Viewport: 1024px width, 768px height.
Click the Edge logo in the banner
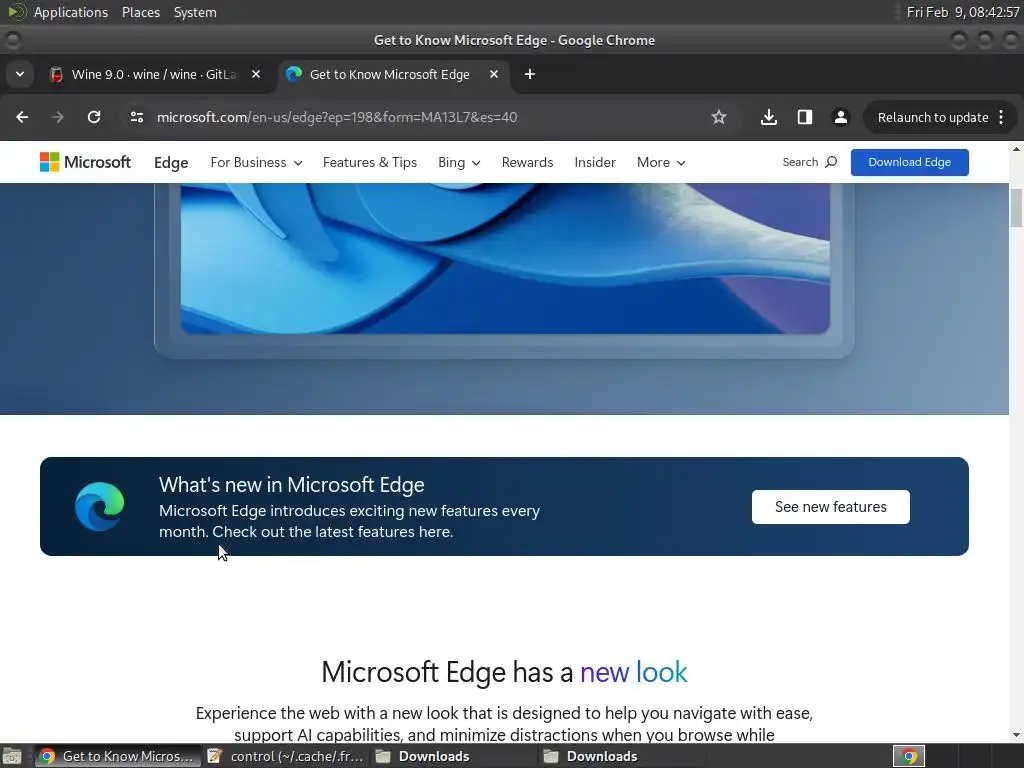click(x=99, y=506)
